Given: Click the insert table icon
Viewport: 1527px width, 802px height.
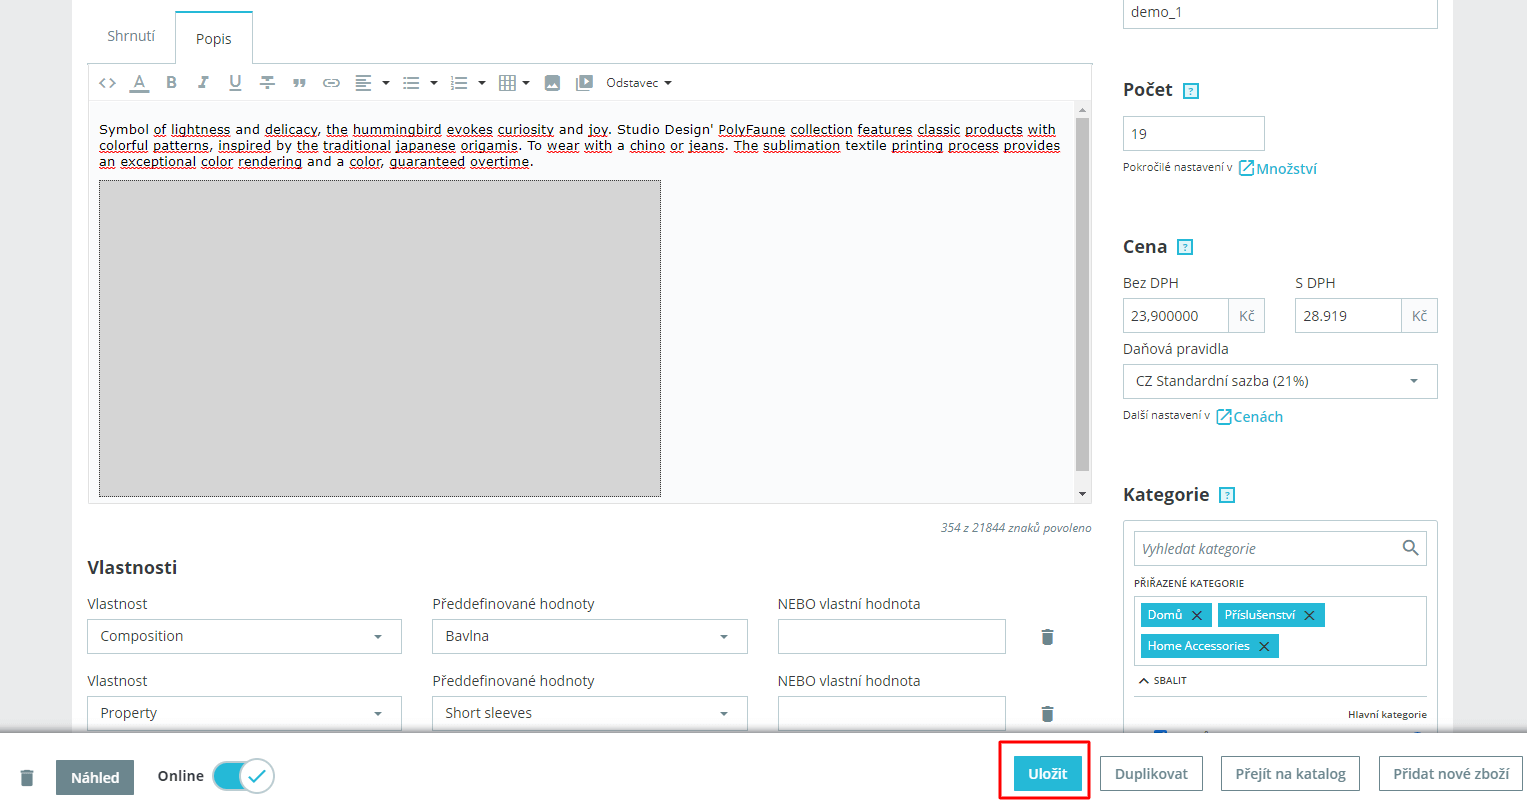Looking at the screenshot, I should click(x=507, y=83).
